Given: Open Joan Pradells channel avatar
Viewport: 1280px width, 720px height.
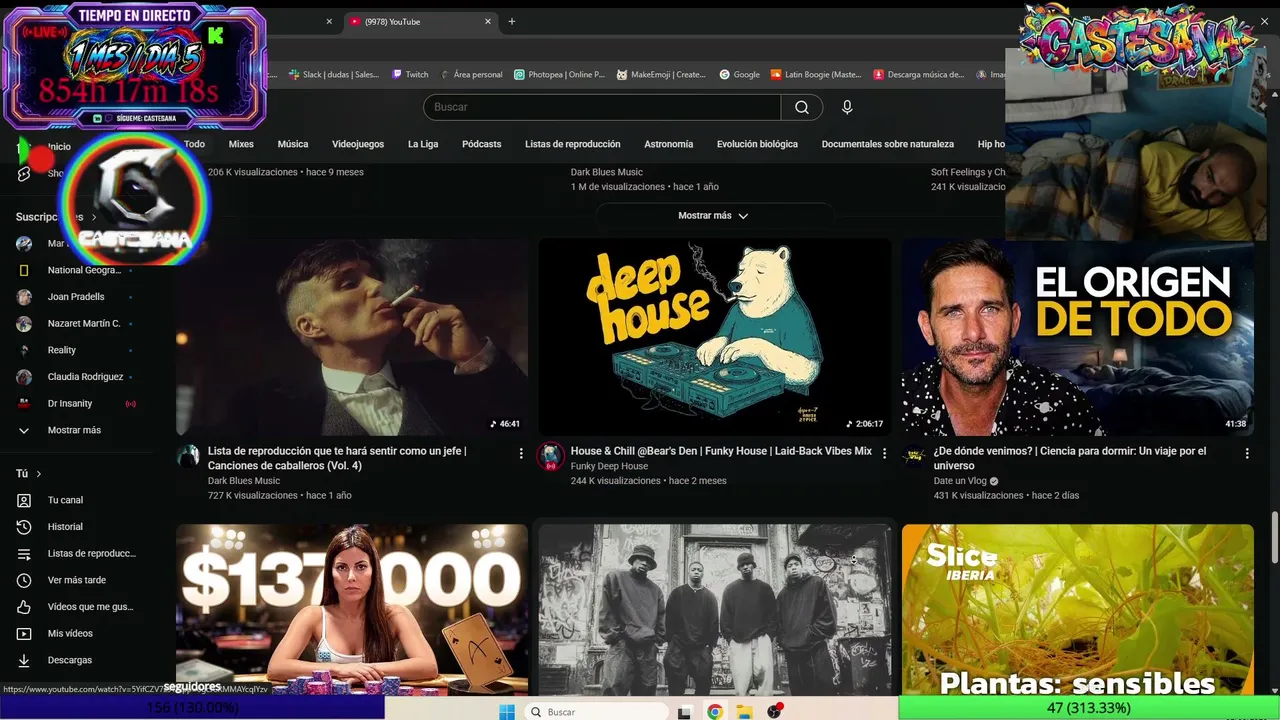Looking at the screenshot, I should coord(24,297).
